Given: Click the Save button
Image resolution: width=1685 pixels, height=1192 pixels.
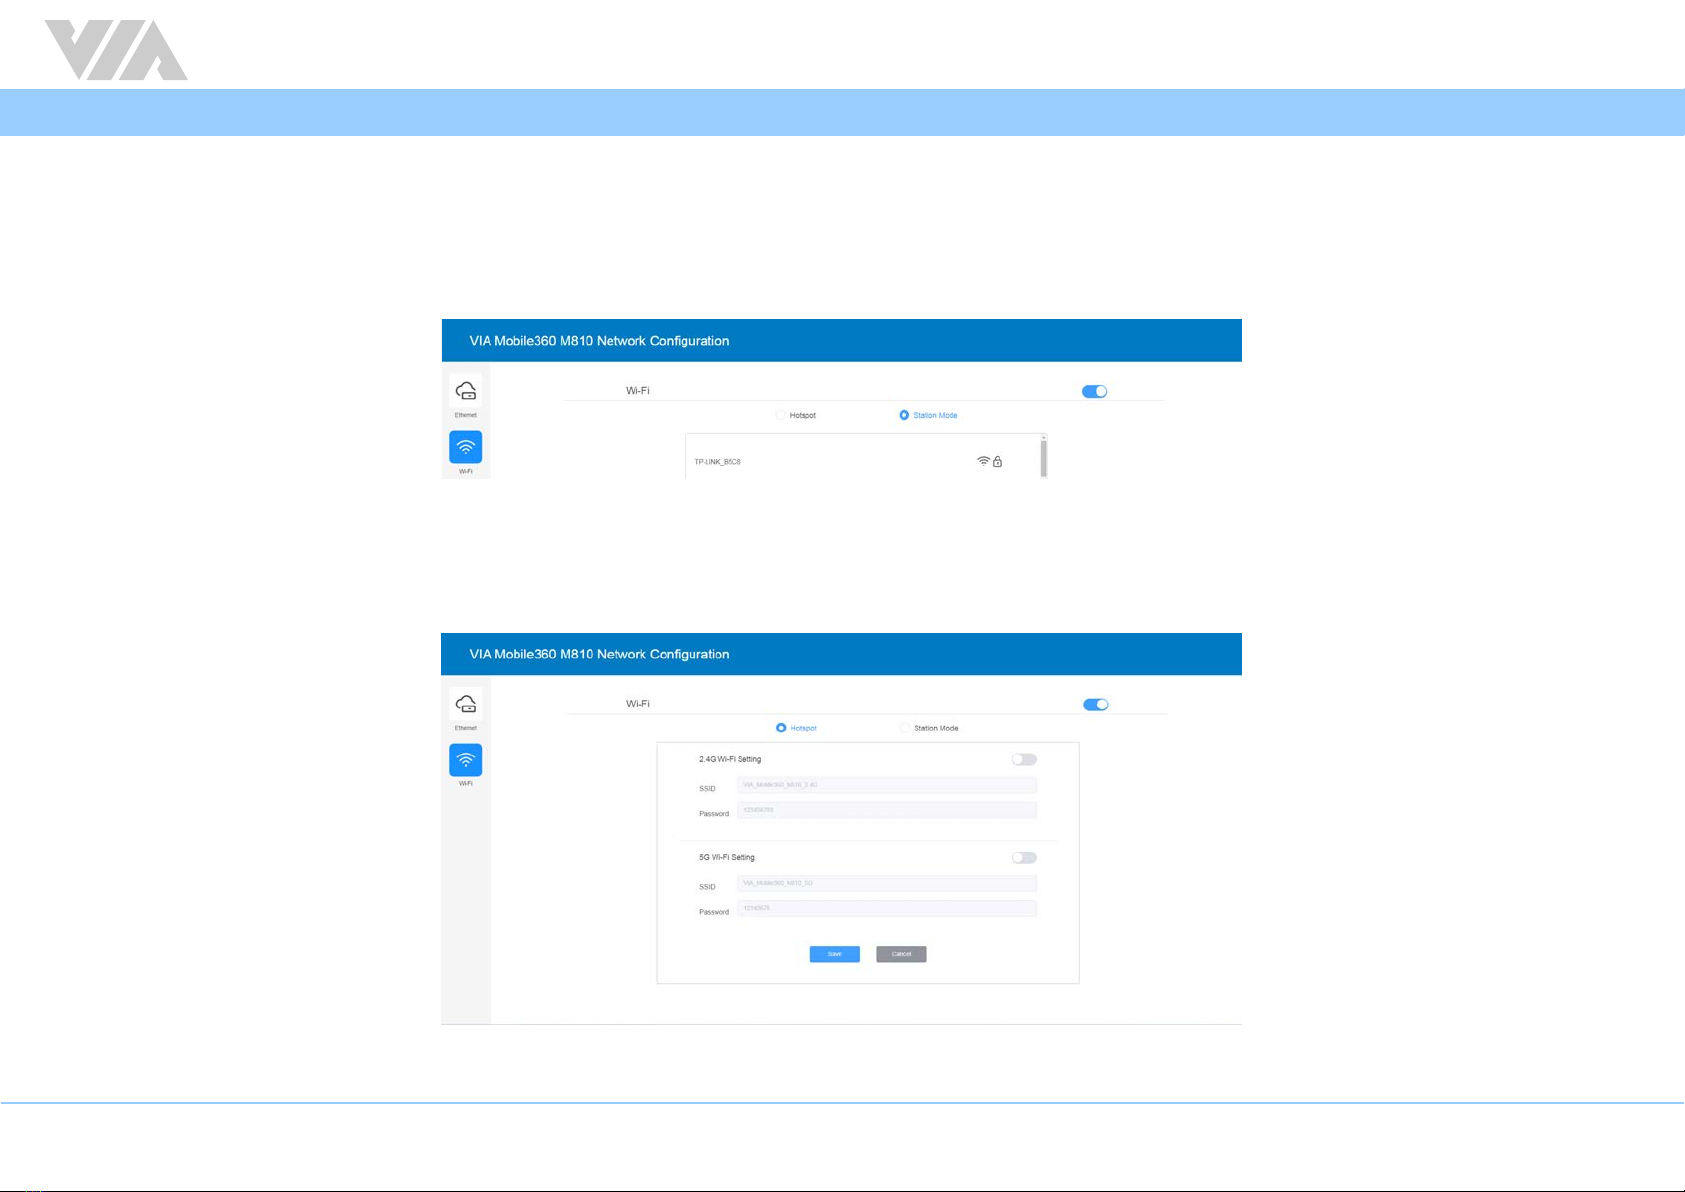Looking at the screenshot, I should click(x=835, y=954).
